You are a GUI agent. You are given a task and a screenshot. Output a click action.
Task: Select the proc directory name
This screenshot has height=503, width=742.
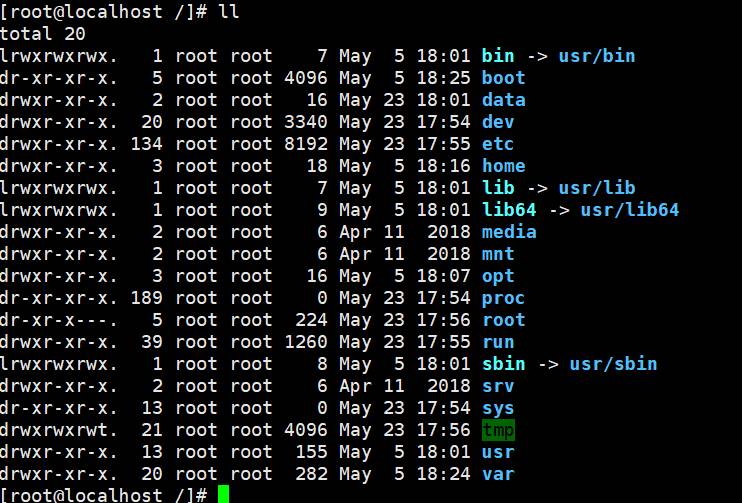(x=503, y=298)
